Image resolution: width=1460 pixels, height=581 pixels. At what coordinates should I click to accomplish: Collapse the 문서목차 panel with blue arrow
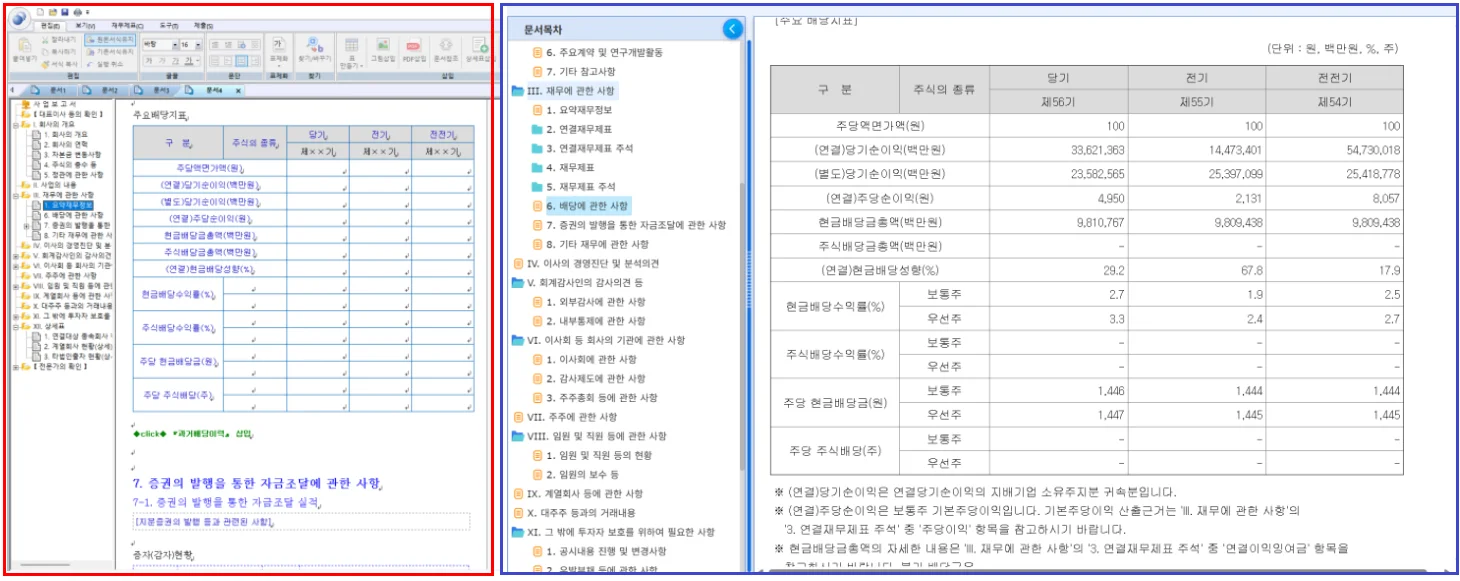732,29
